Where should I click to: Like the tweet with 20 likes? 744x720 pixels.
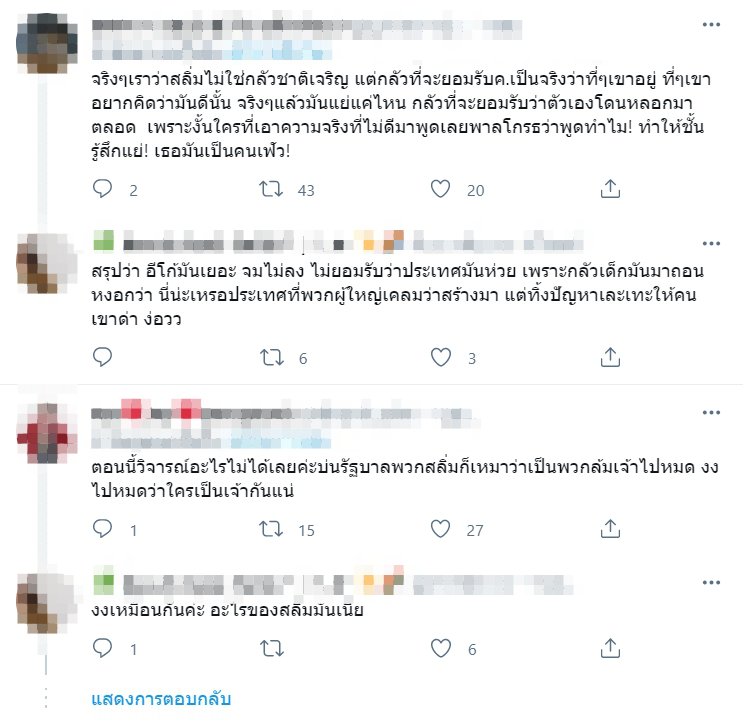pyautogui.click(x=440, y=189)
